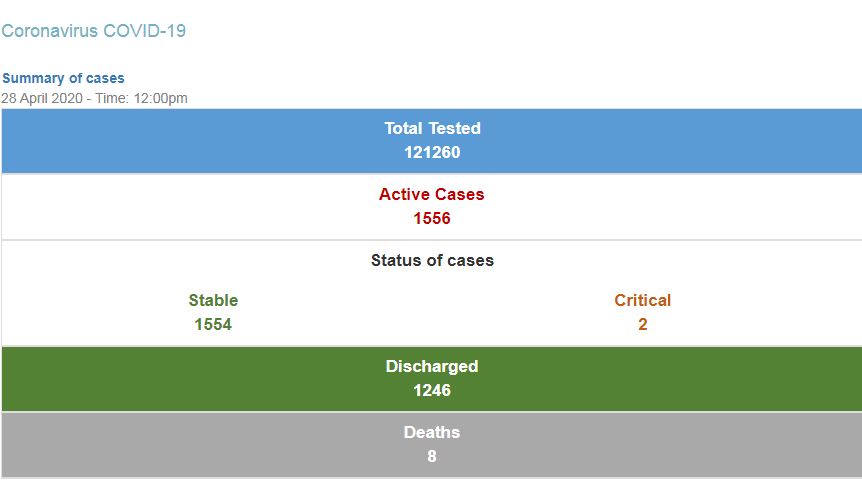Screen dimensions: 862x500
Task: Click the 28 April 2020 timestamp text
Action: (94, 98)
